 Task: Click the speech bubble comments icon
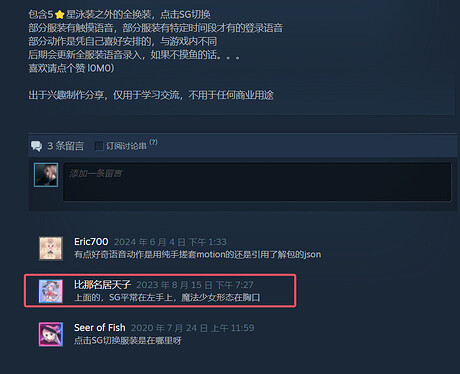36,146
